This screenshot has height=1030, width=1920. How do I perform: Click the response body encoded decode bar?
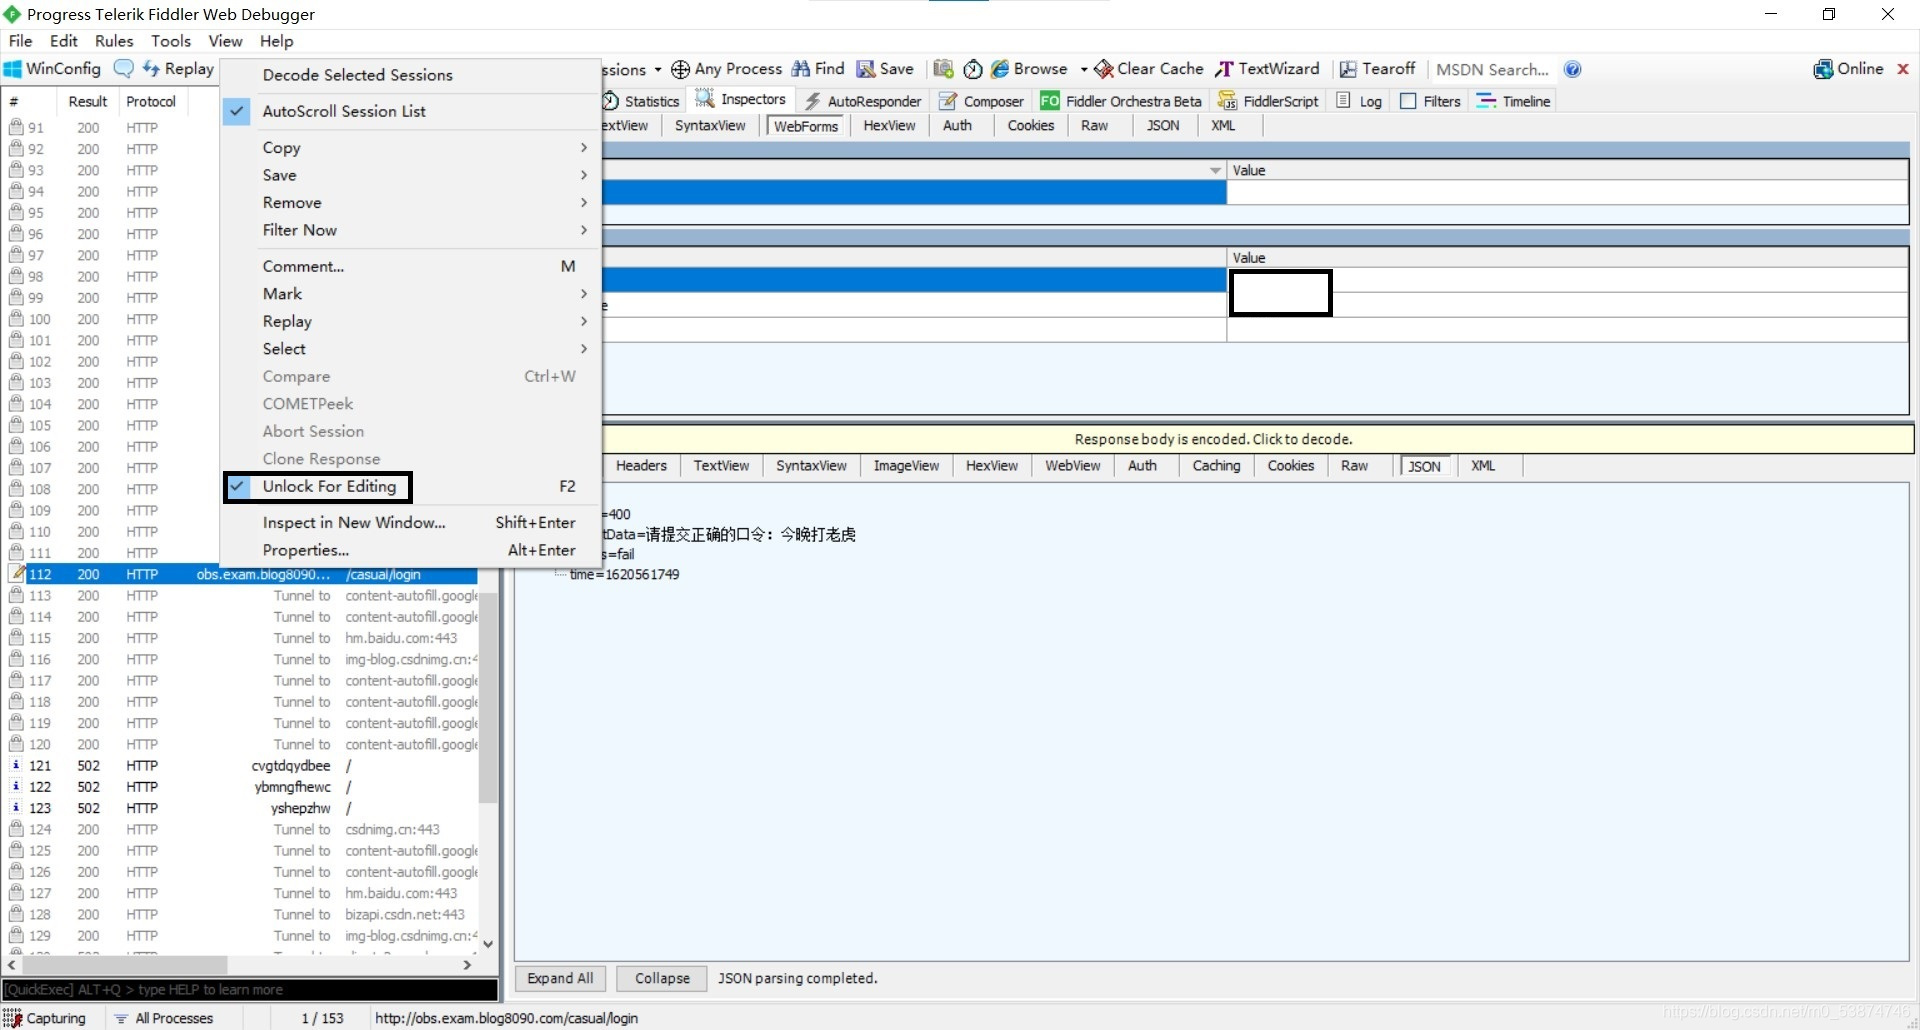pos(1213,439)
